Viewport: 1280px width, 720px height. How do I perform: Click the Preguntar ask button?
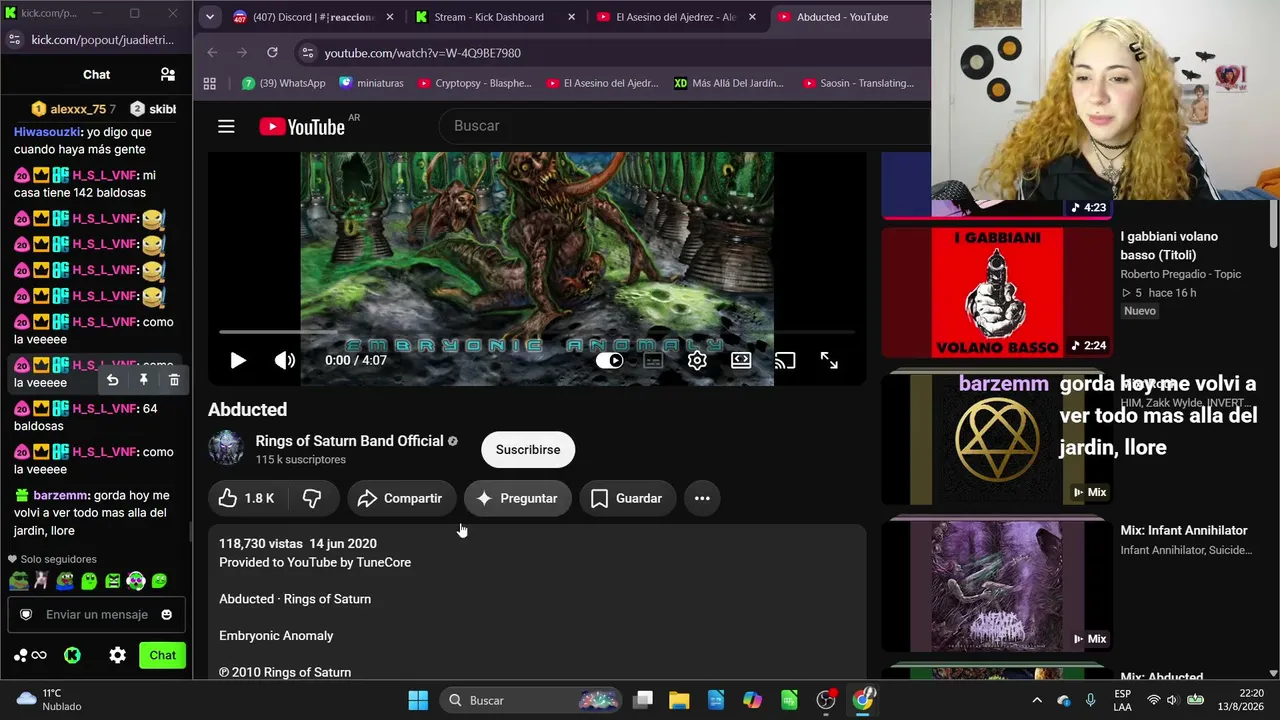[x=517, y=498]
